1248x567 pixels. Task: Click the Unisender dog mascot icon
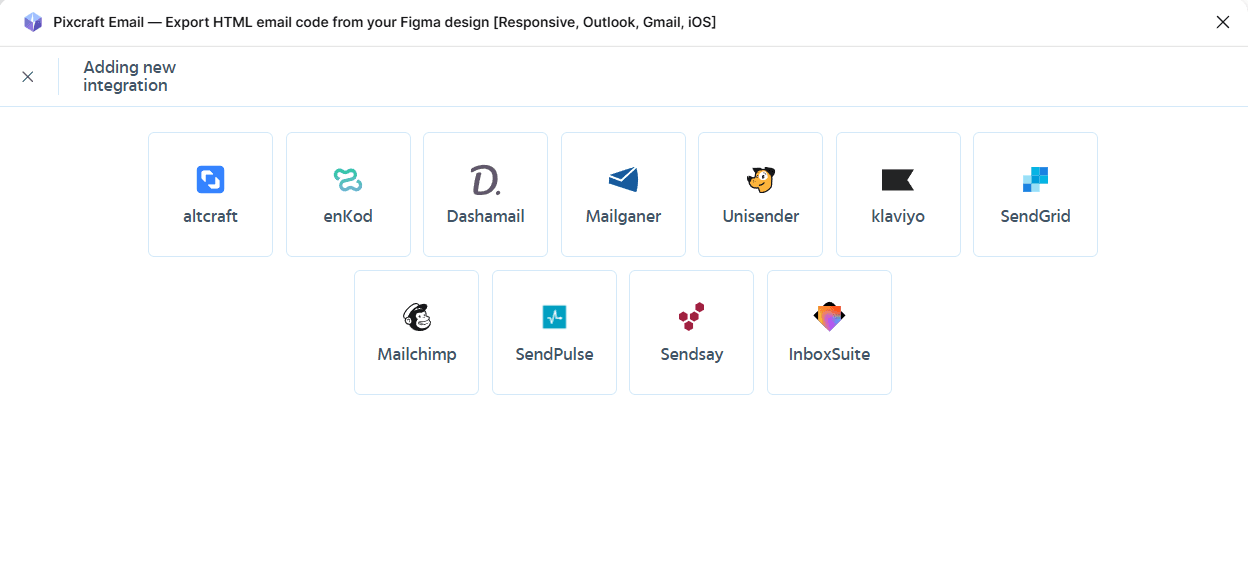761,180
